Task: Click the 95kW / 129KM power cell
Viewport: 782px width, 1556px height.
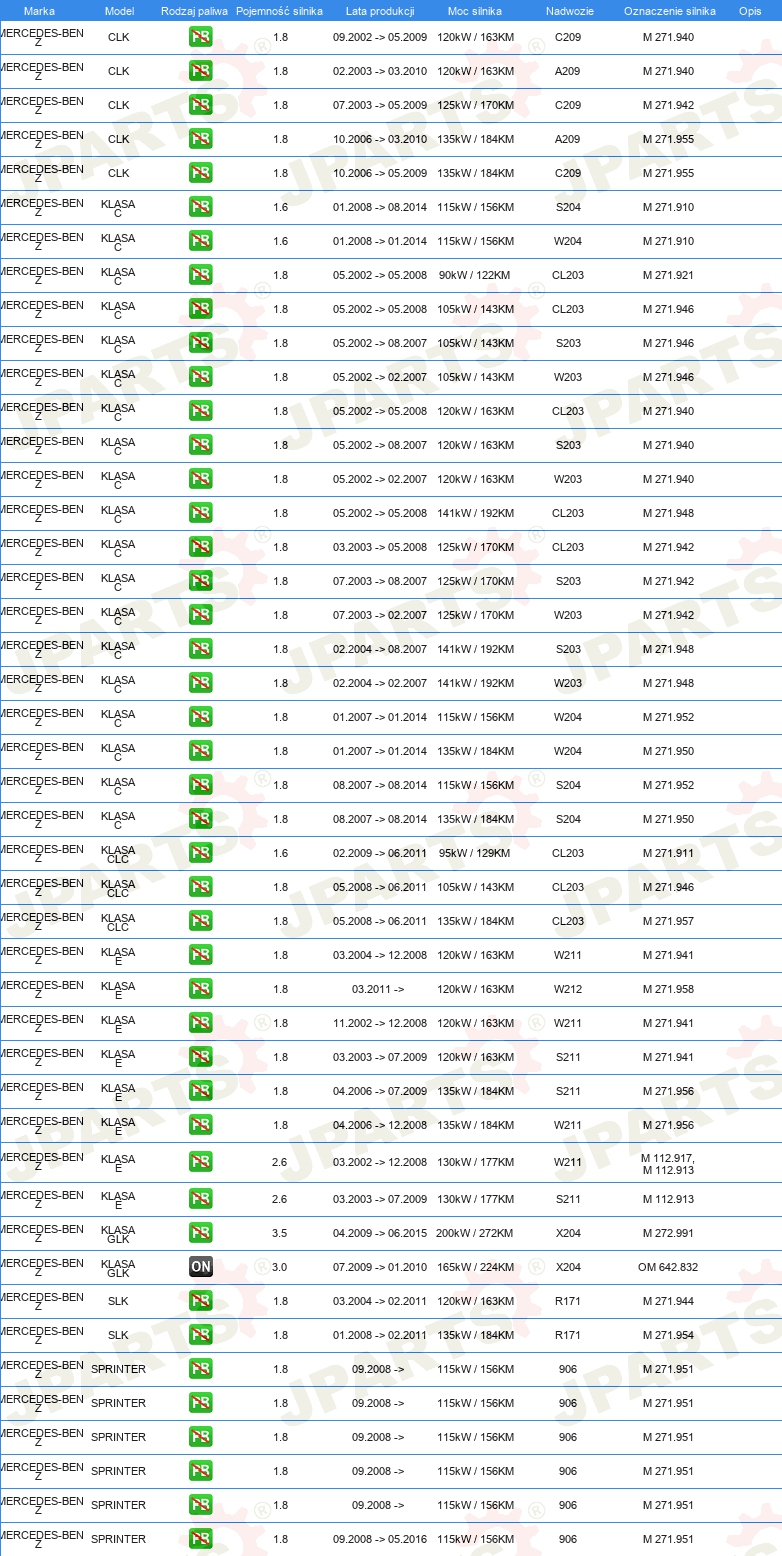Action: pos(475,853)
